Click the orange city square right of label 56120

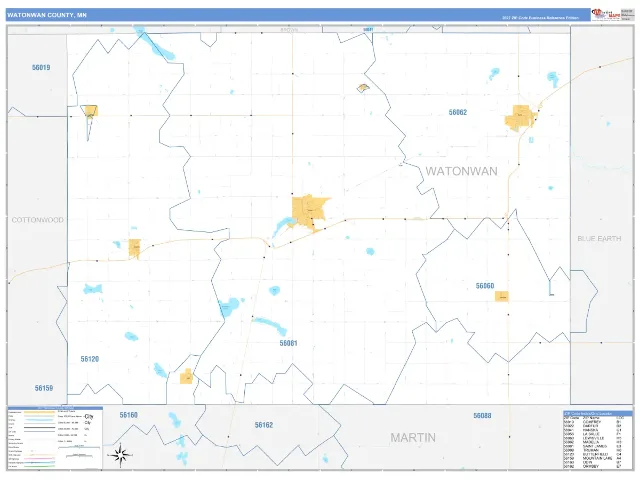coord(186,376)
